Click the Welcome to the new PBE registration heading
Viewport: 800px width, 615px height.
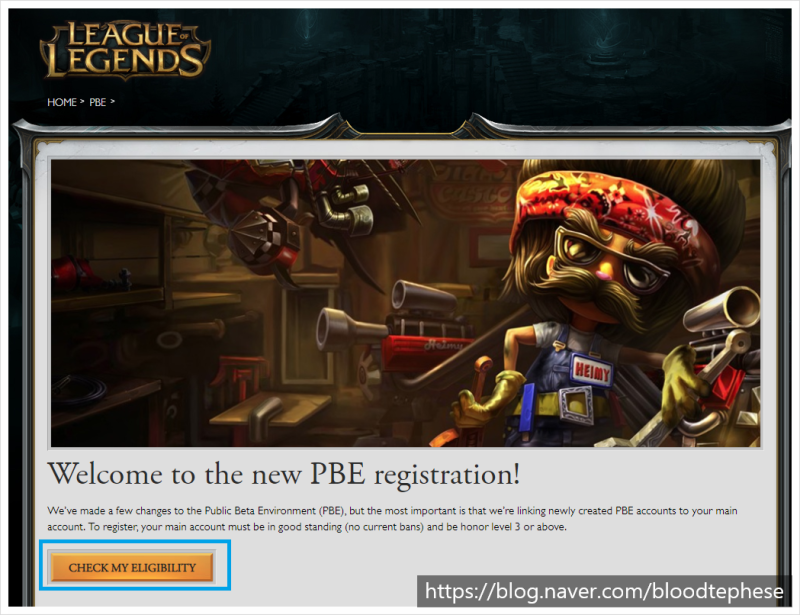pos(284,475)
